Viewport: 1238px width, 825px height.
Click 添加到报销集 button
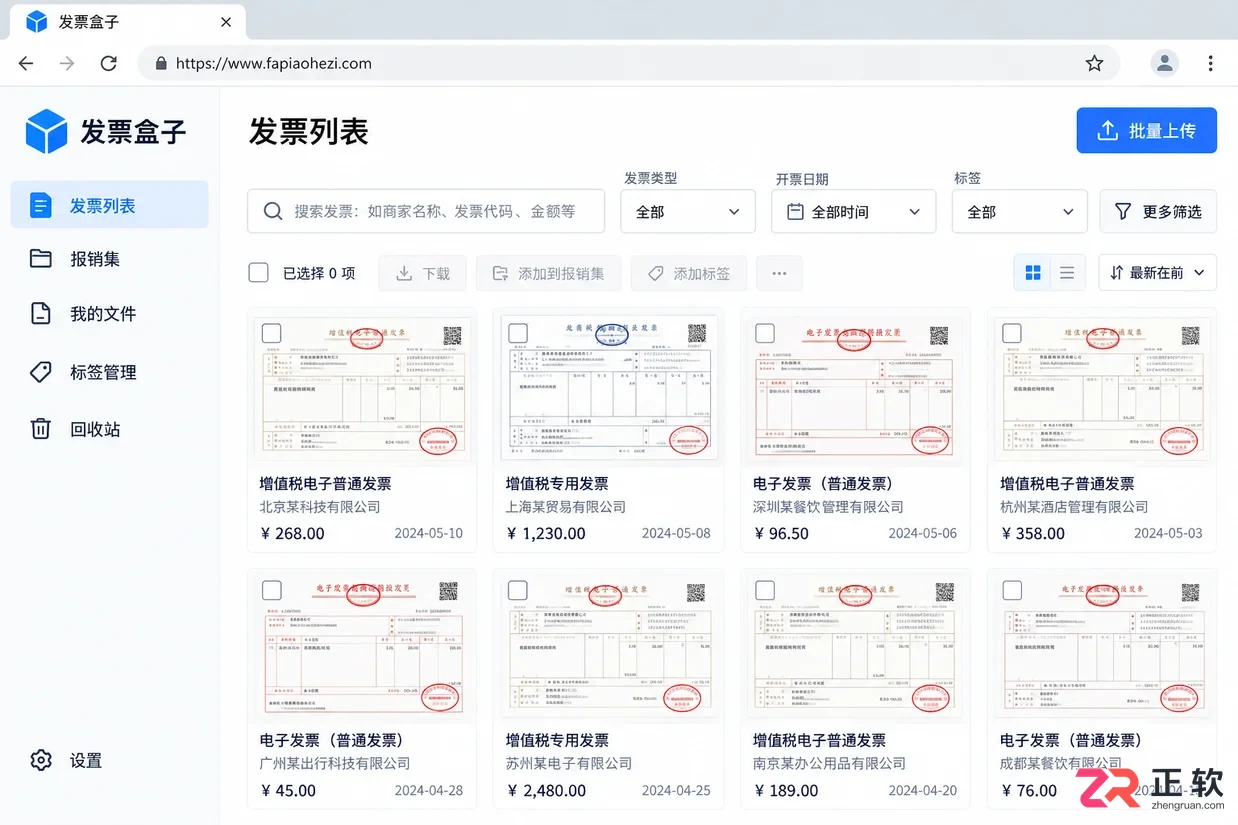coord(548,273)
